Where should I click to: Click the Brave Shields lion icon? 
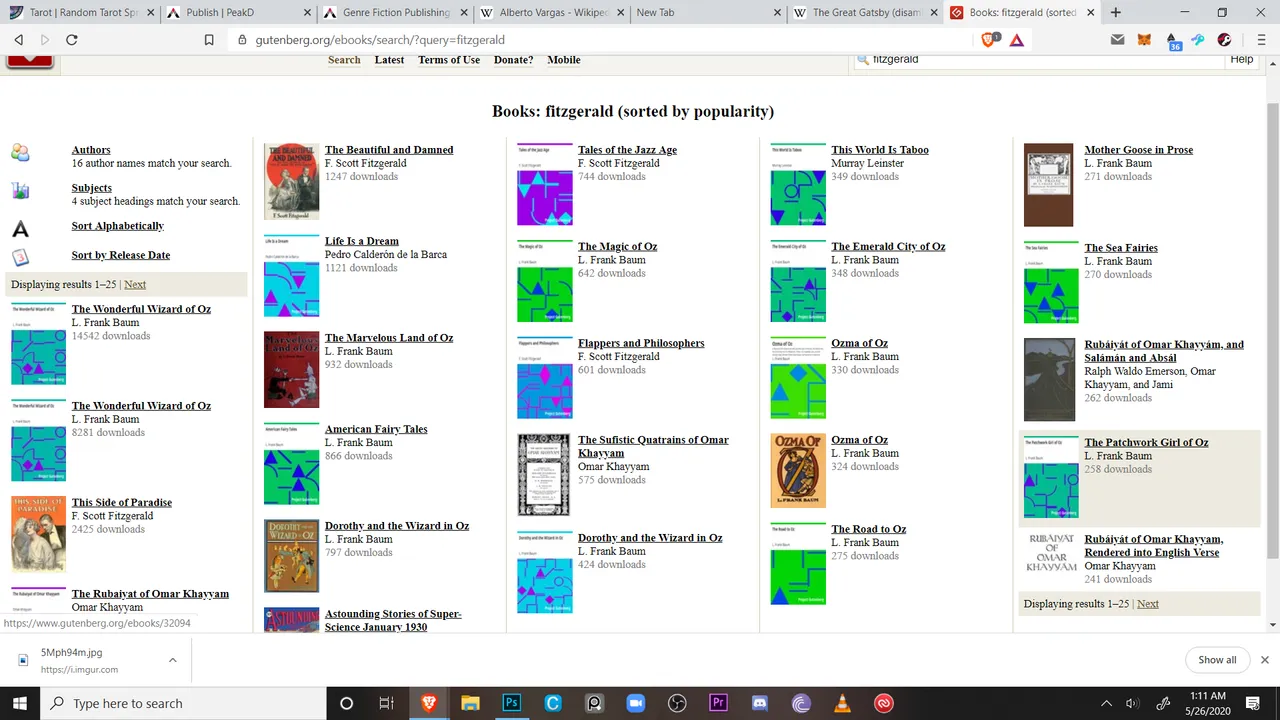pos(989,40)
